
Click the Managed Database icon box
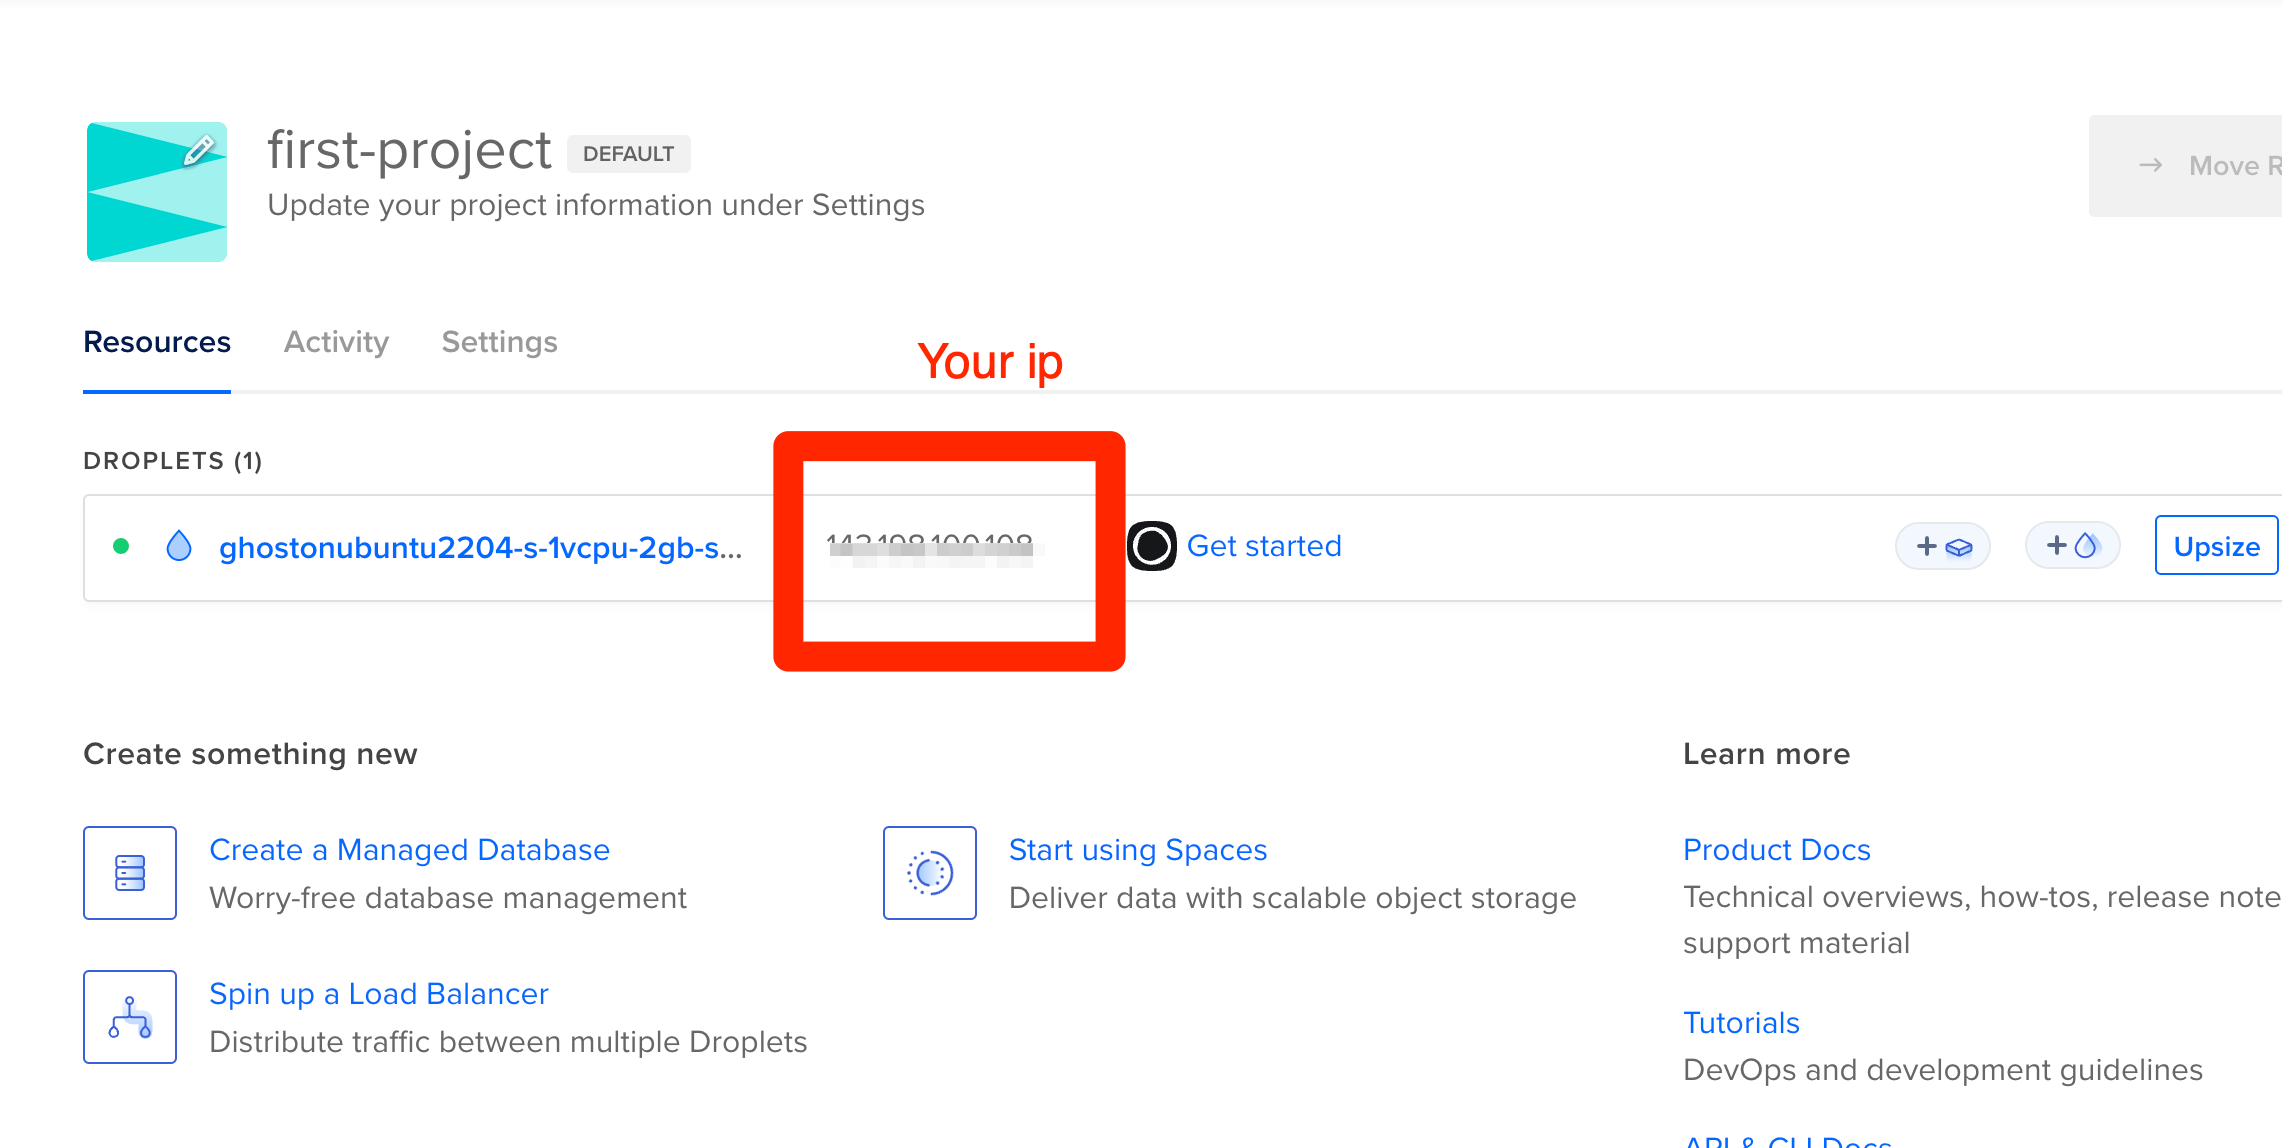130,872
